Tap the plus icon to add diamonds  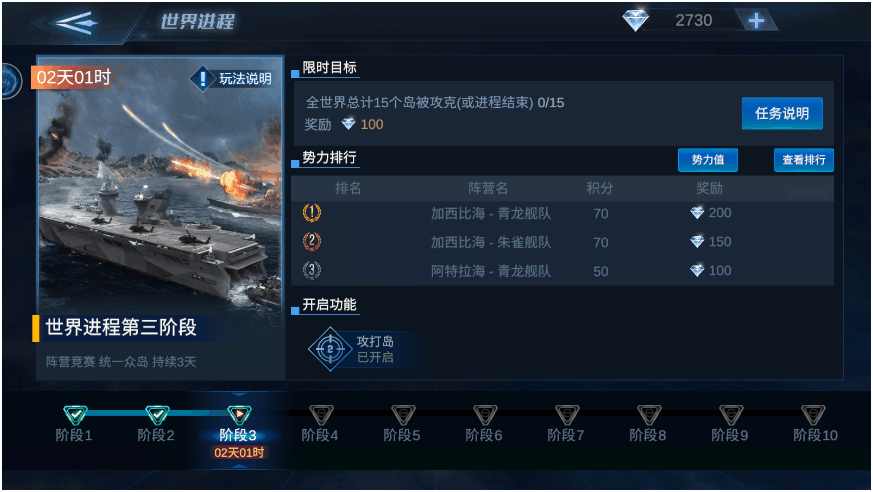756,21
